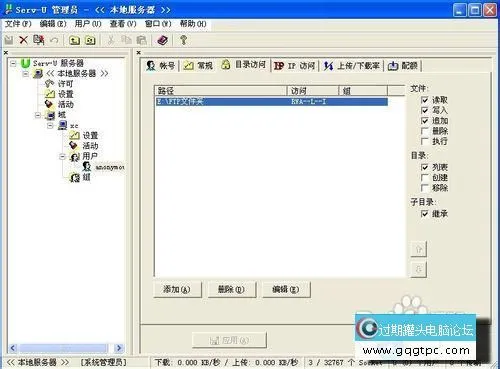500x369 pixels.
Task: Collapse the Serv-U 服务器 root node
Action: click(13, 63)
